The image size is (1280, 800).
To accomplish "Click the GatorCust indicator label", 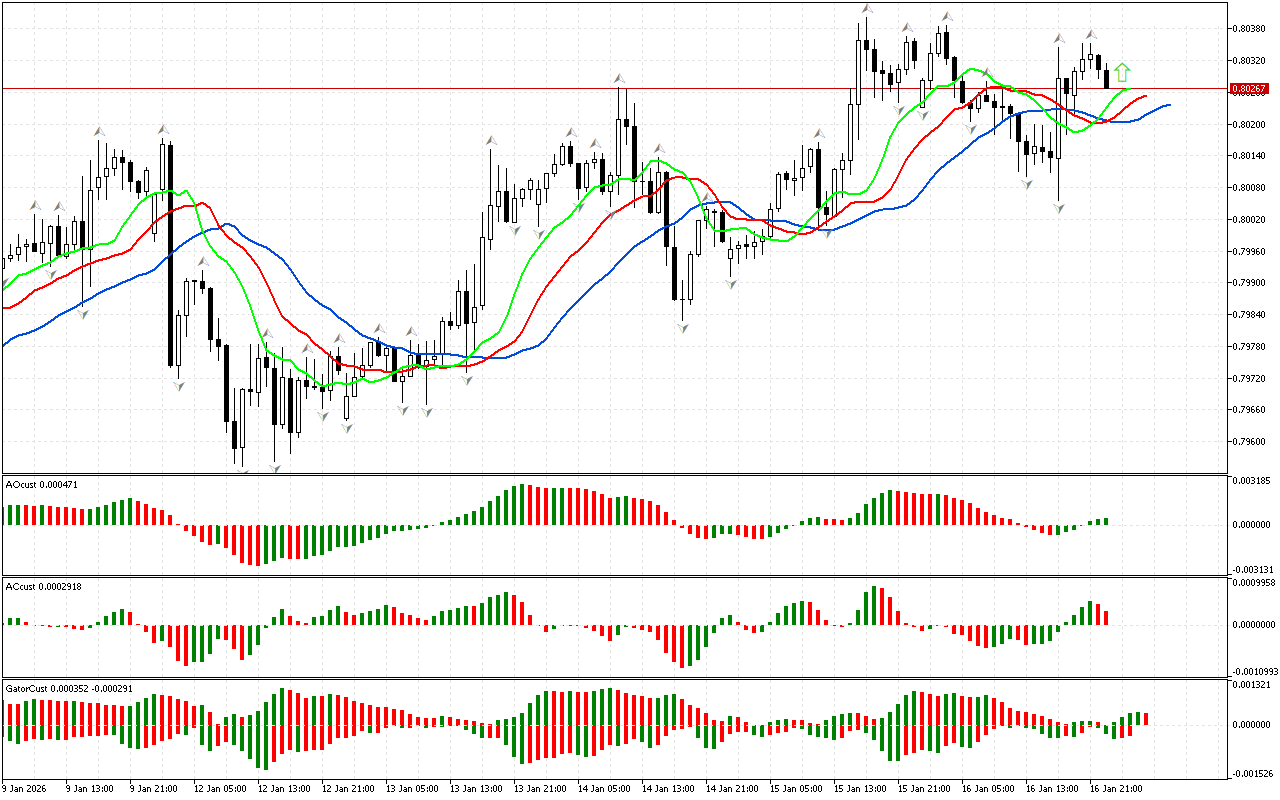I will [69, 689].
